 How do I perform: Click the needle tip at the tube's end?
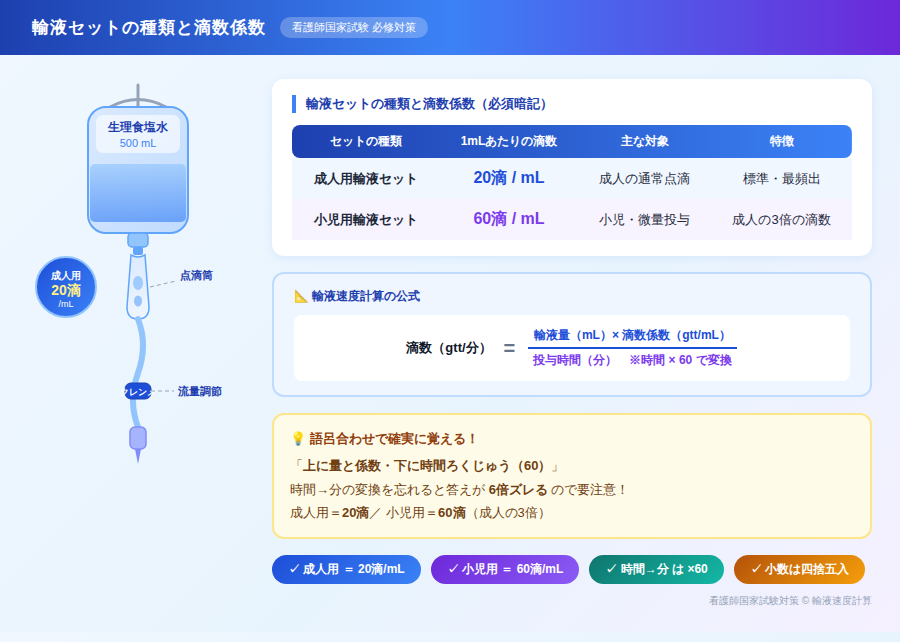pyautogui.click(x=138, y=455)
